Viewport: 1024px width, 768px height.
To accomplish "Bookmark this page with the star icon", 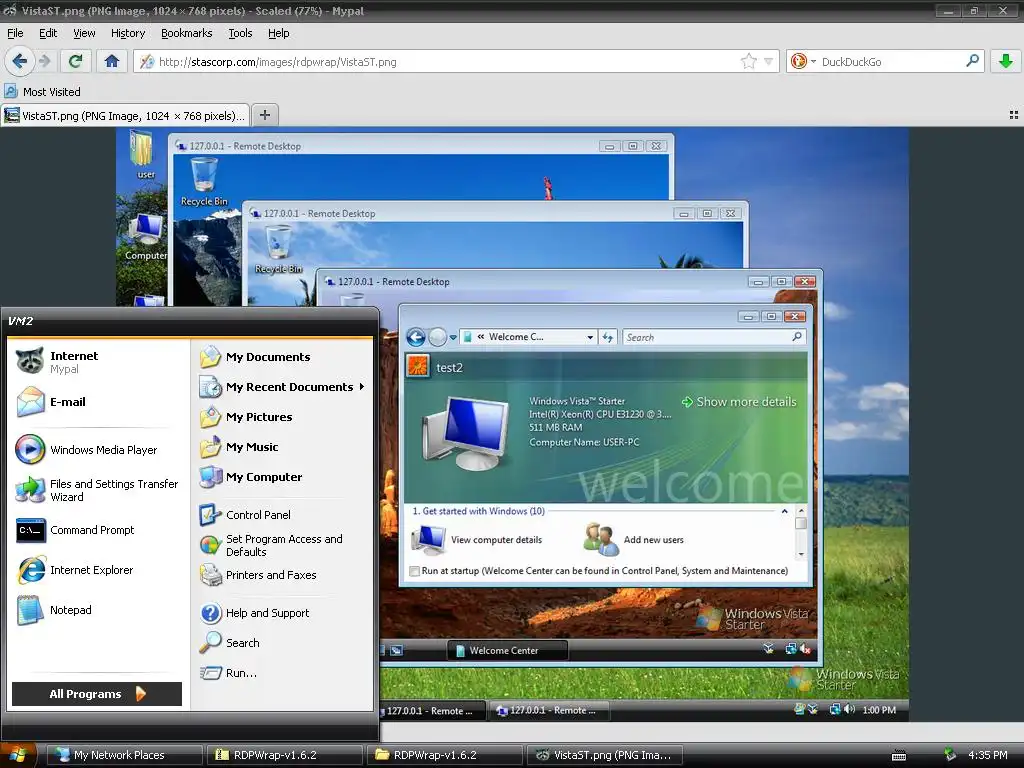I will pyautogui.click(x=748, y=61).
